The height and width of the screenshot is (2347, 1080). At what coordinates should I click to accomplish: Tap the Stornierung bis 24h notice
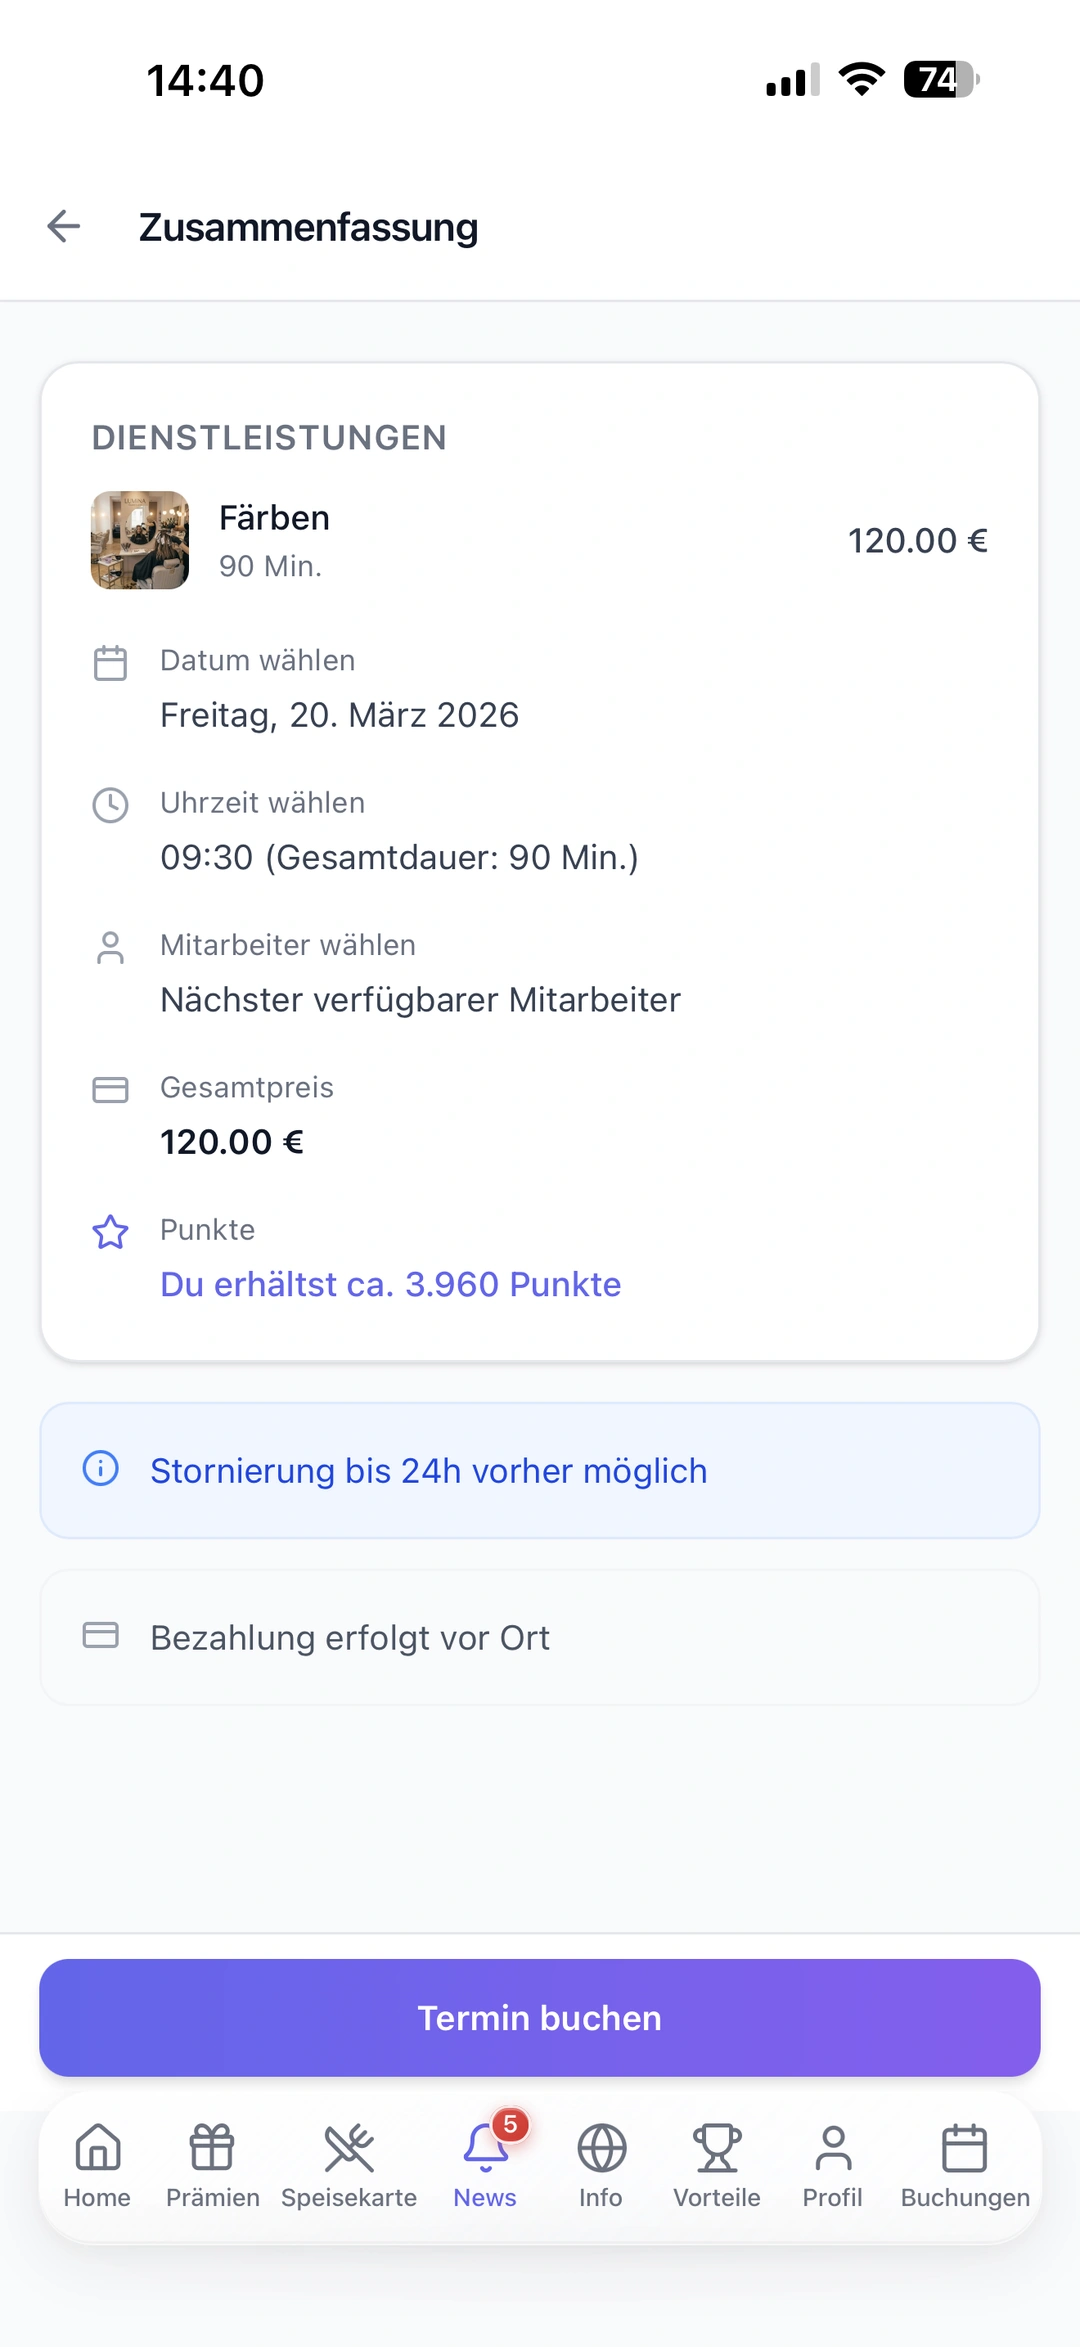click(429, 1471)
